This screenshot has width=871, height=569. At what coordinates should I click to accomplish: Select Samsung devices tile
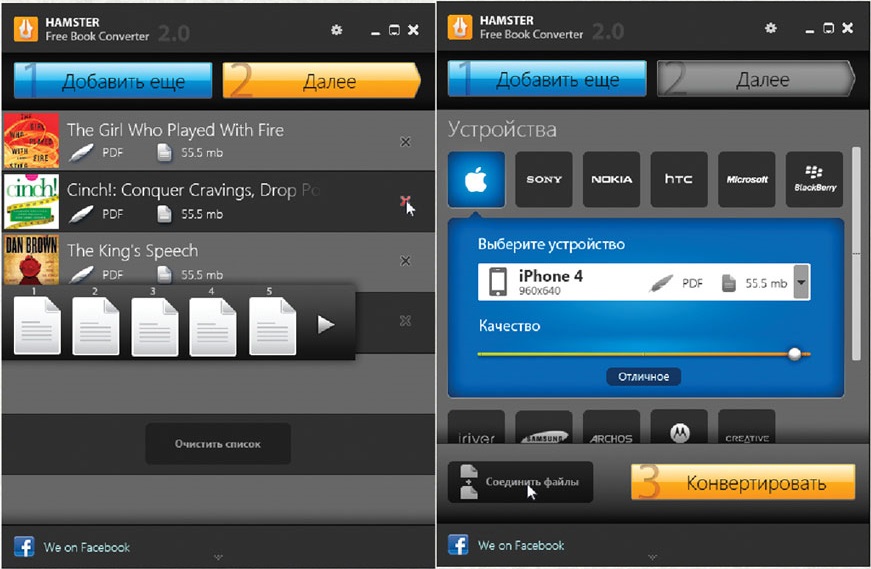(x=544, y=427)
